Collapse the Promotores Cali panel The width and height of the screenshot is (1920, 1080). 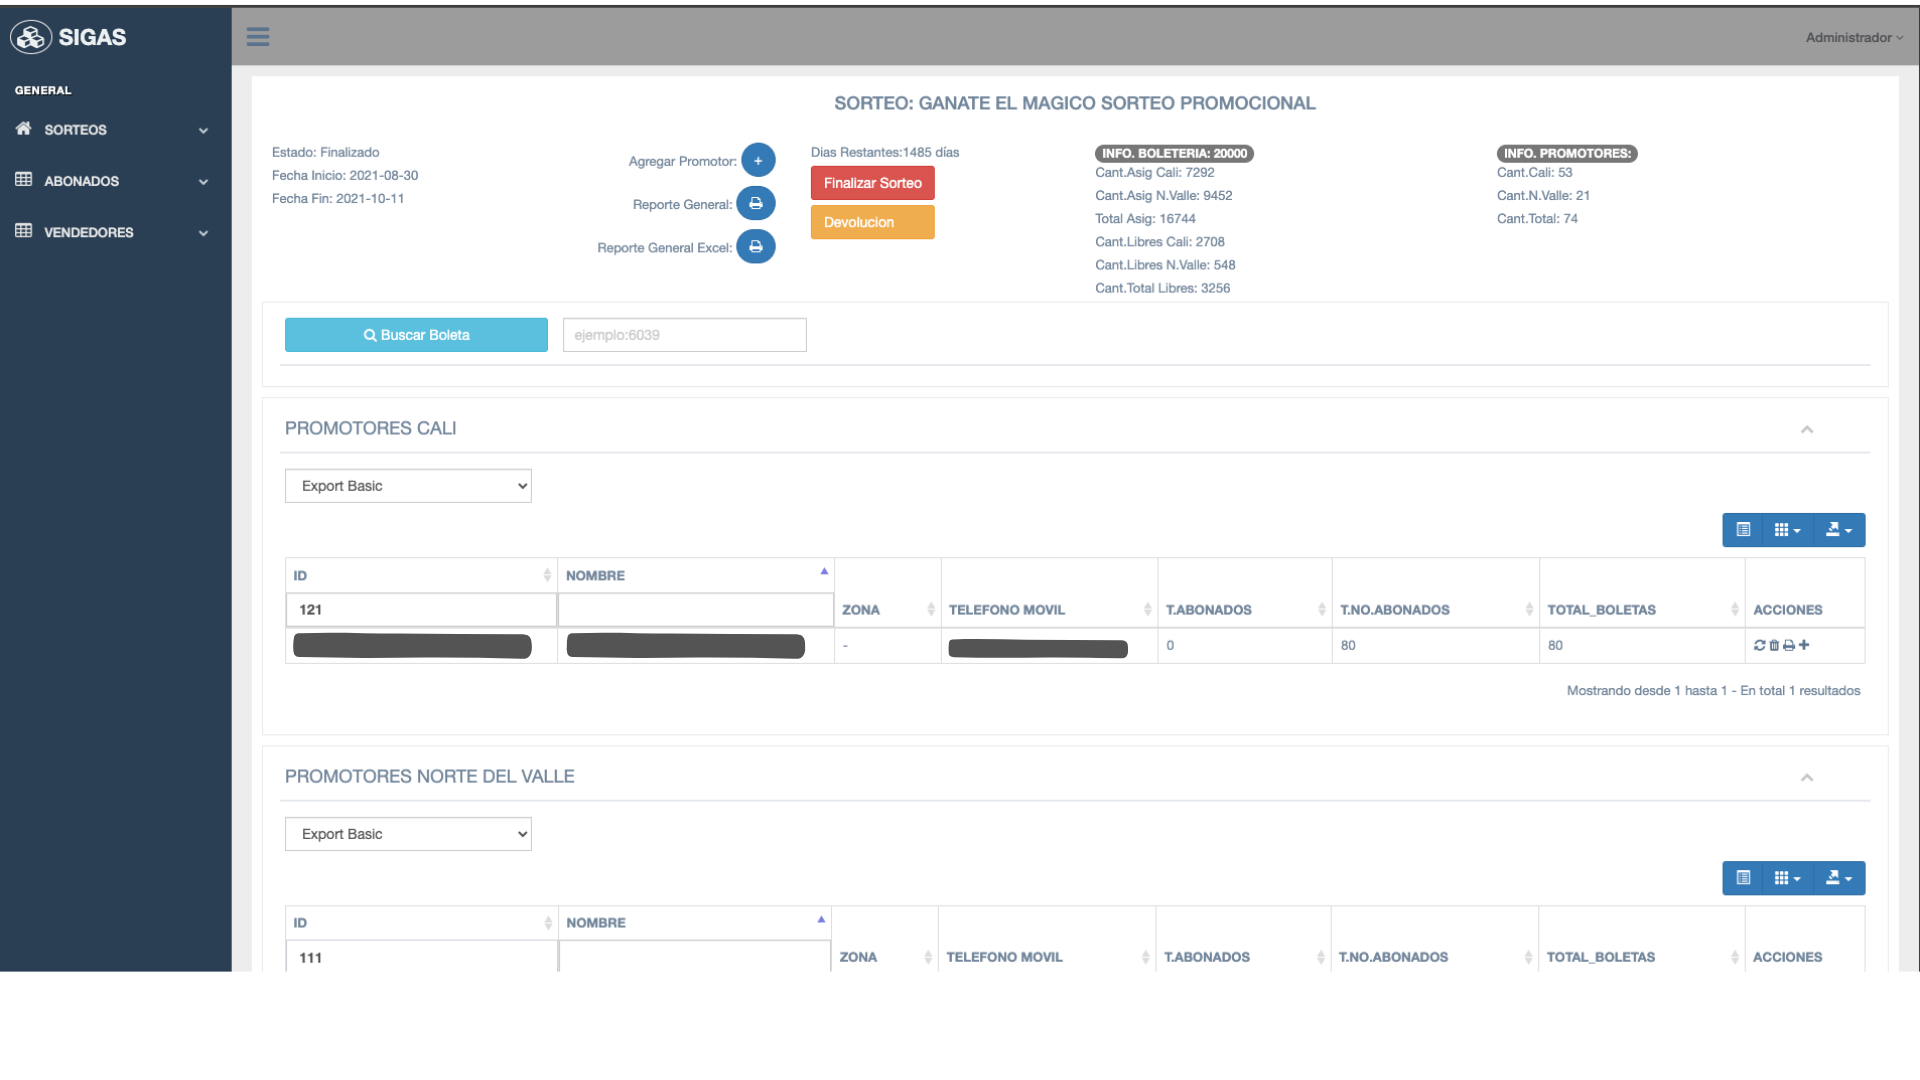(x=1807, y=429)
